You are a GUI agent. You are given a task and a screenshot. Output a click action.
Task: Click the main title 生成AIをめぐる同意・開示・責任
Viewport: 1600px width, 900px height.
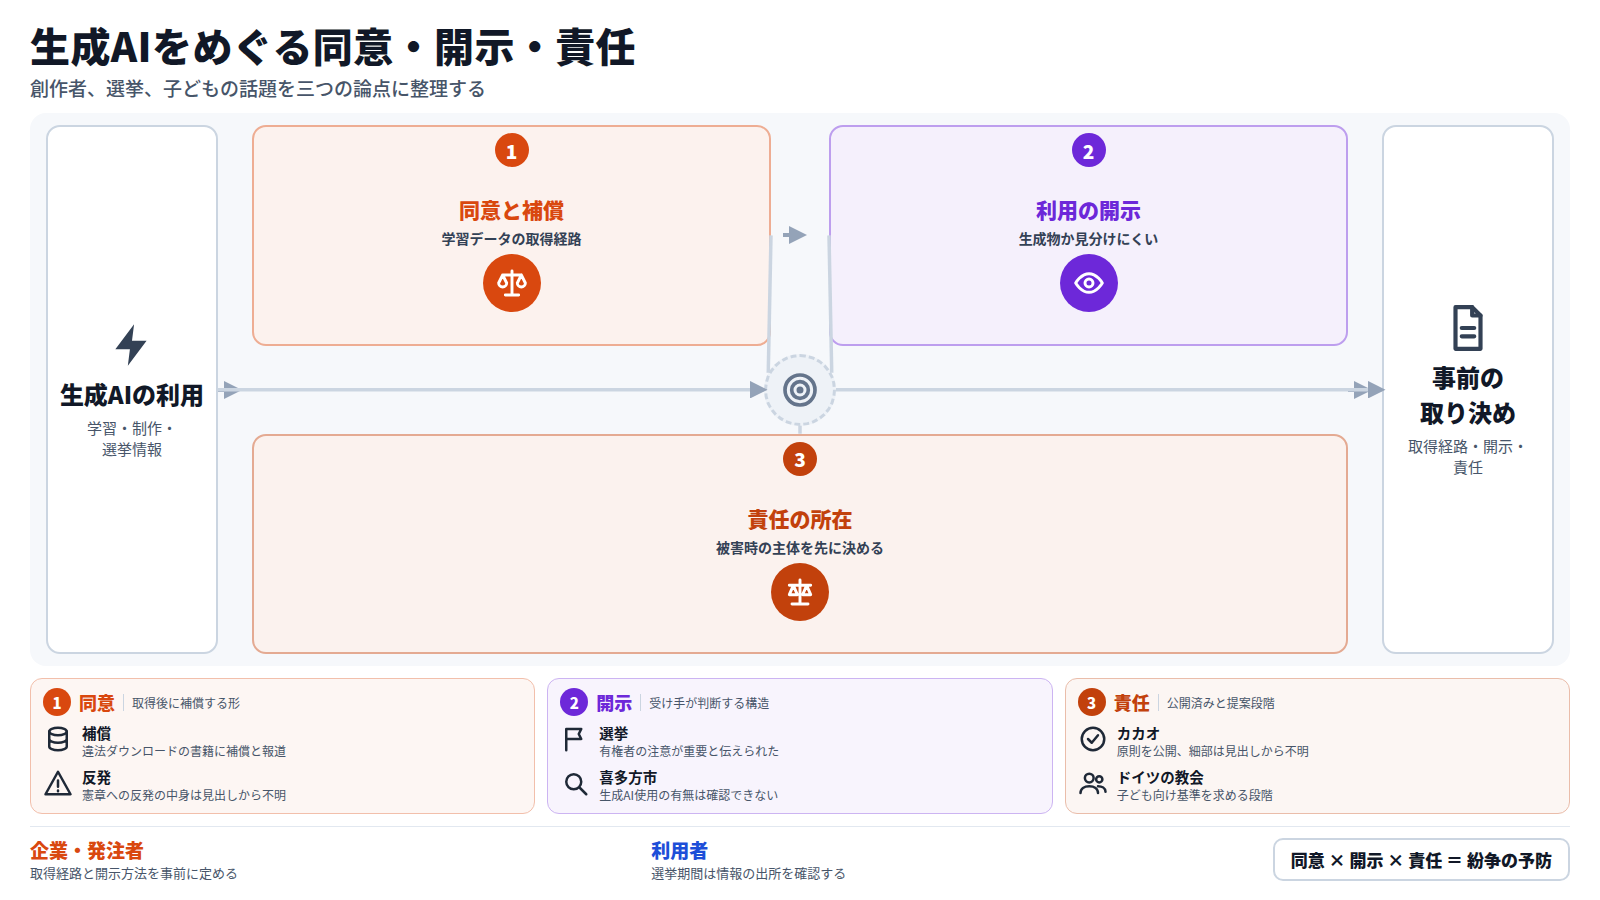click(x=333, y=47)
